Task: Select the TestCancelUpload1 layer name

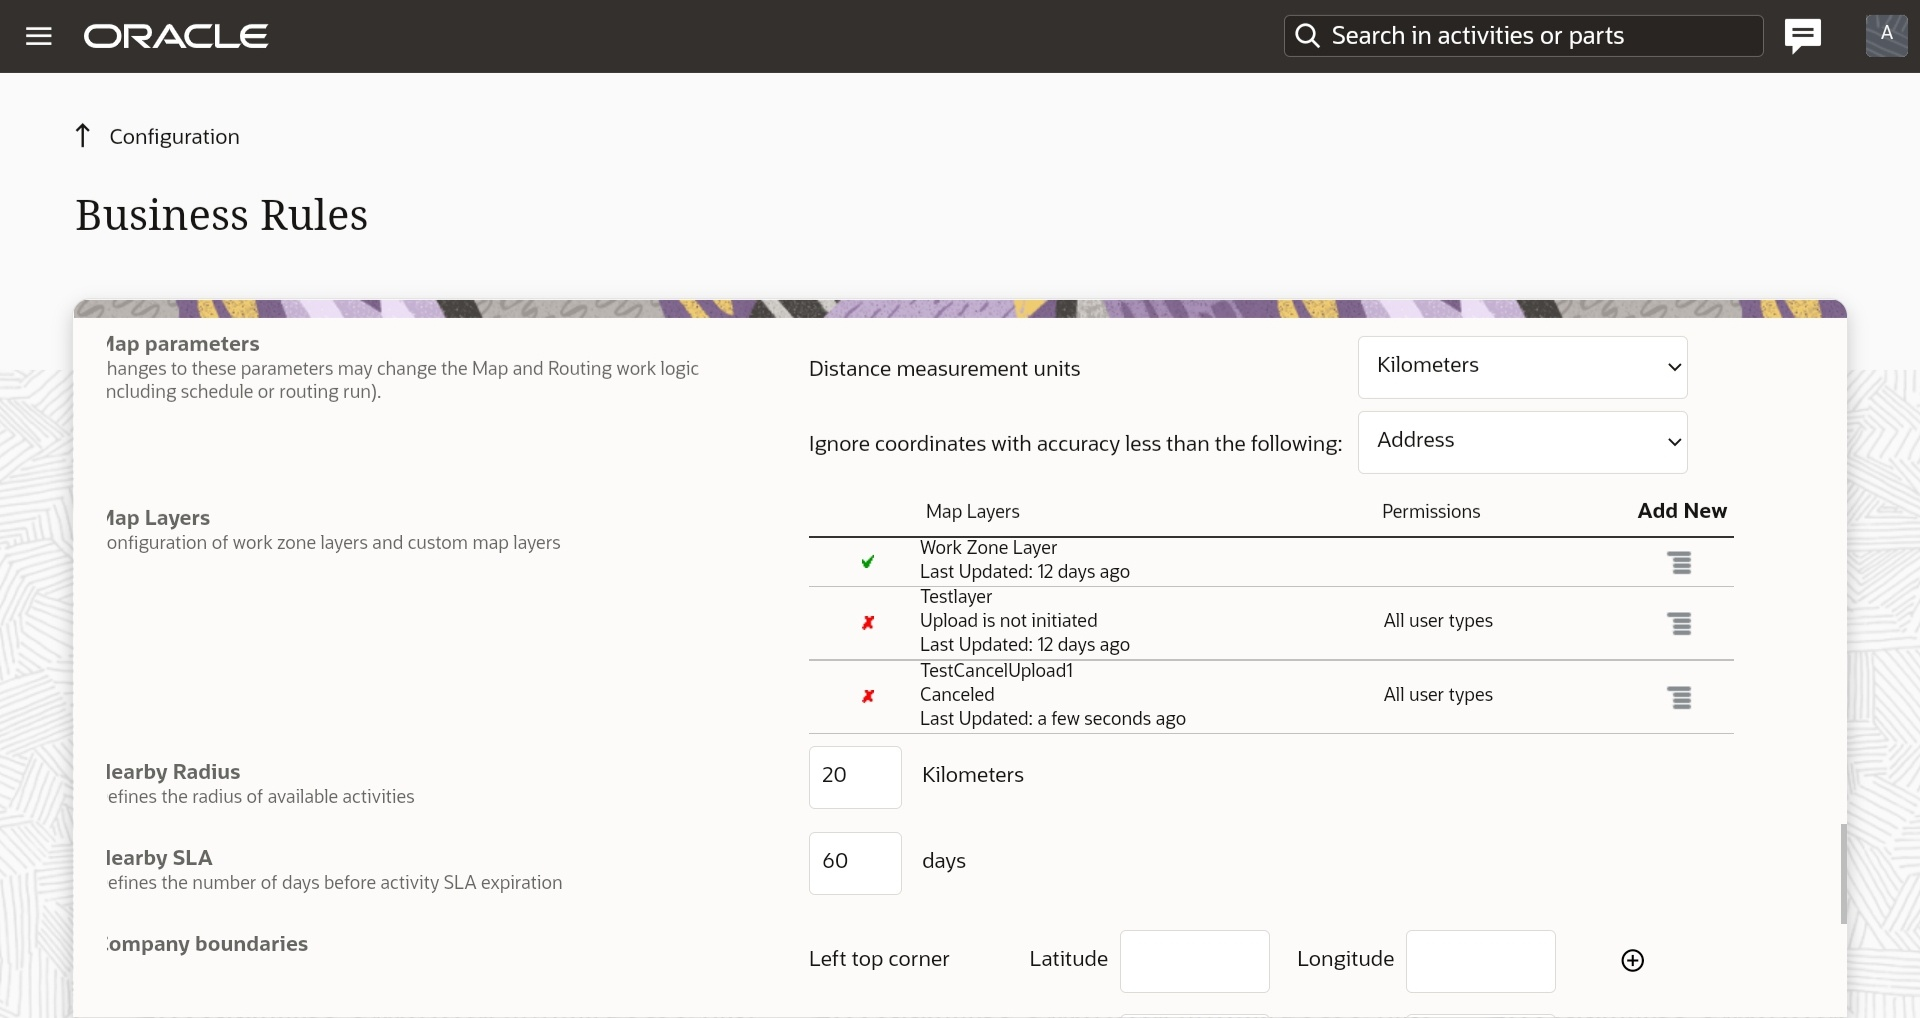Action: pyautogui.click(x=996, y=671)
